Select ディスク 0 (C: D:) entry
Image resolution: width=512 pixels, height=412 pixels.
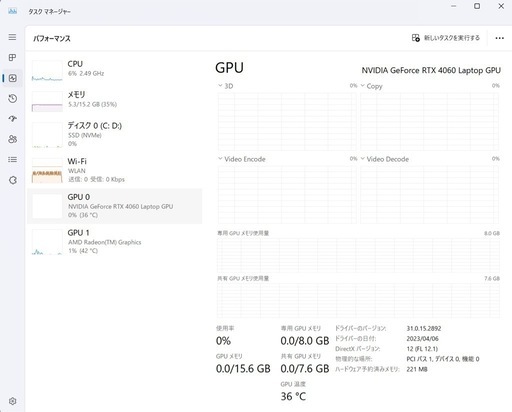click(x=115, y=135)
